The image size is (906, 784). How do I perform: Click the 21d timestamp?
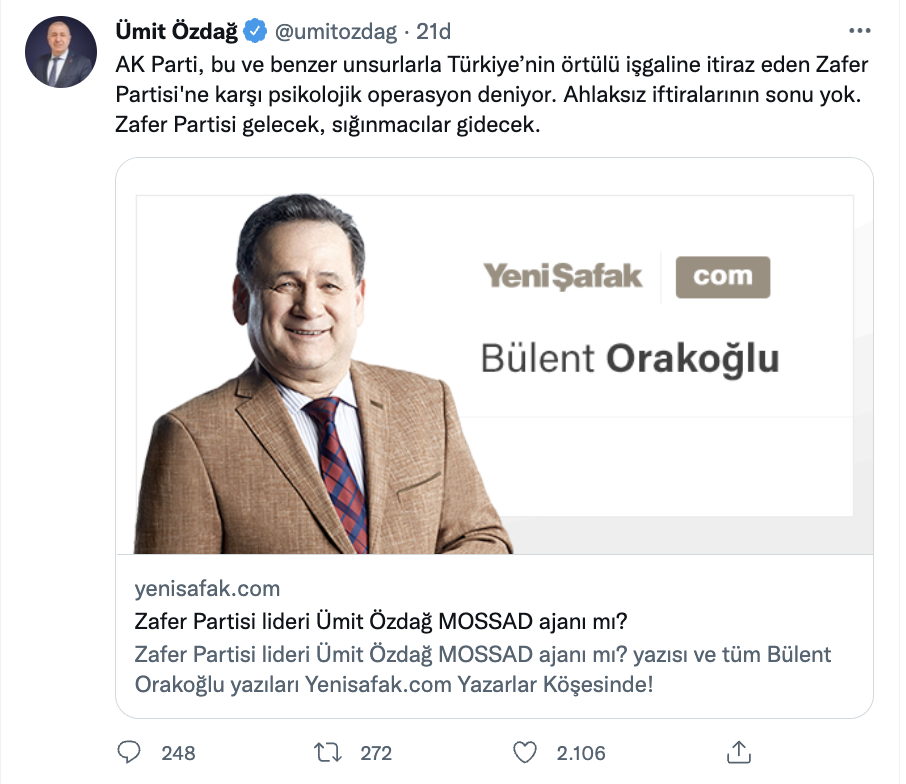pos(433,32)
